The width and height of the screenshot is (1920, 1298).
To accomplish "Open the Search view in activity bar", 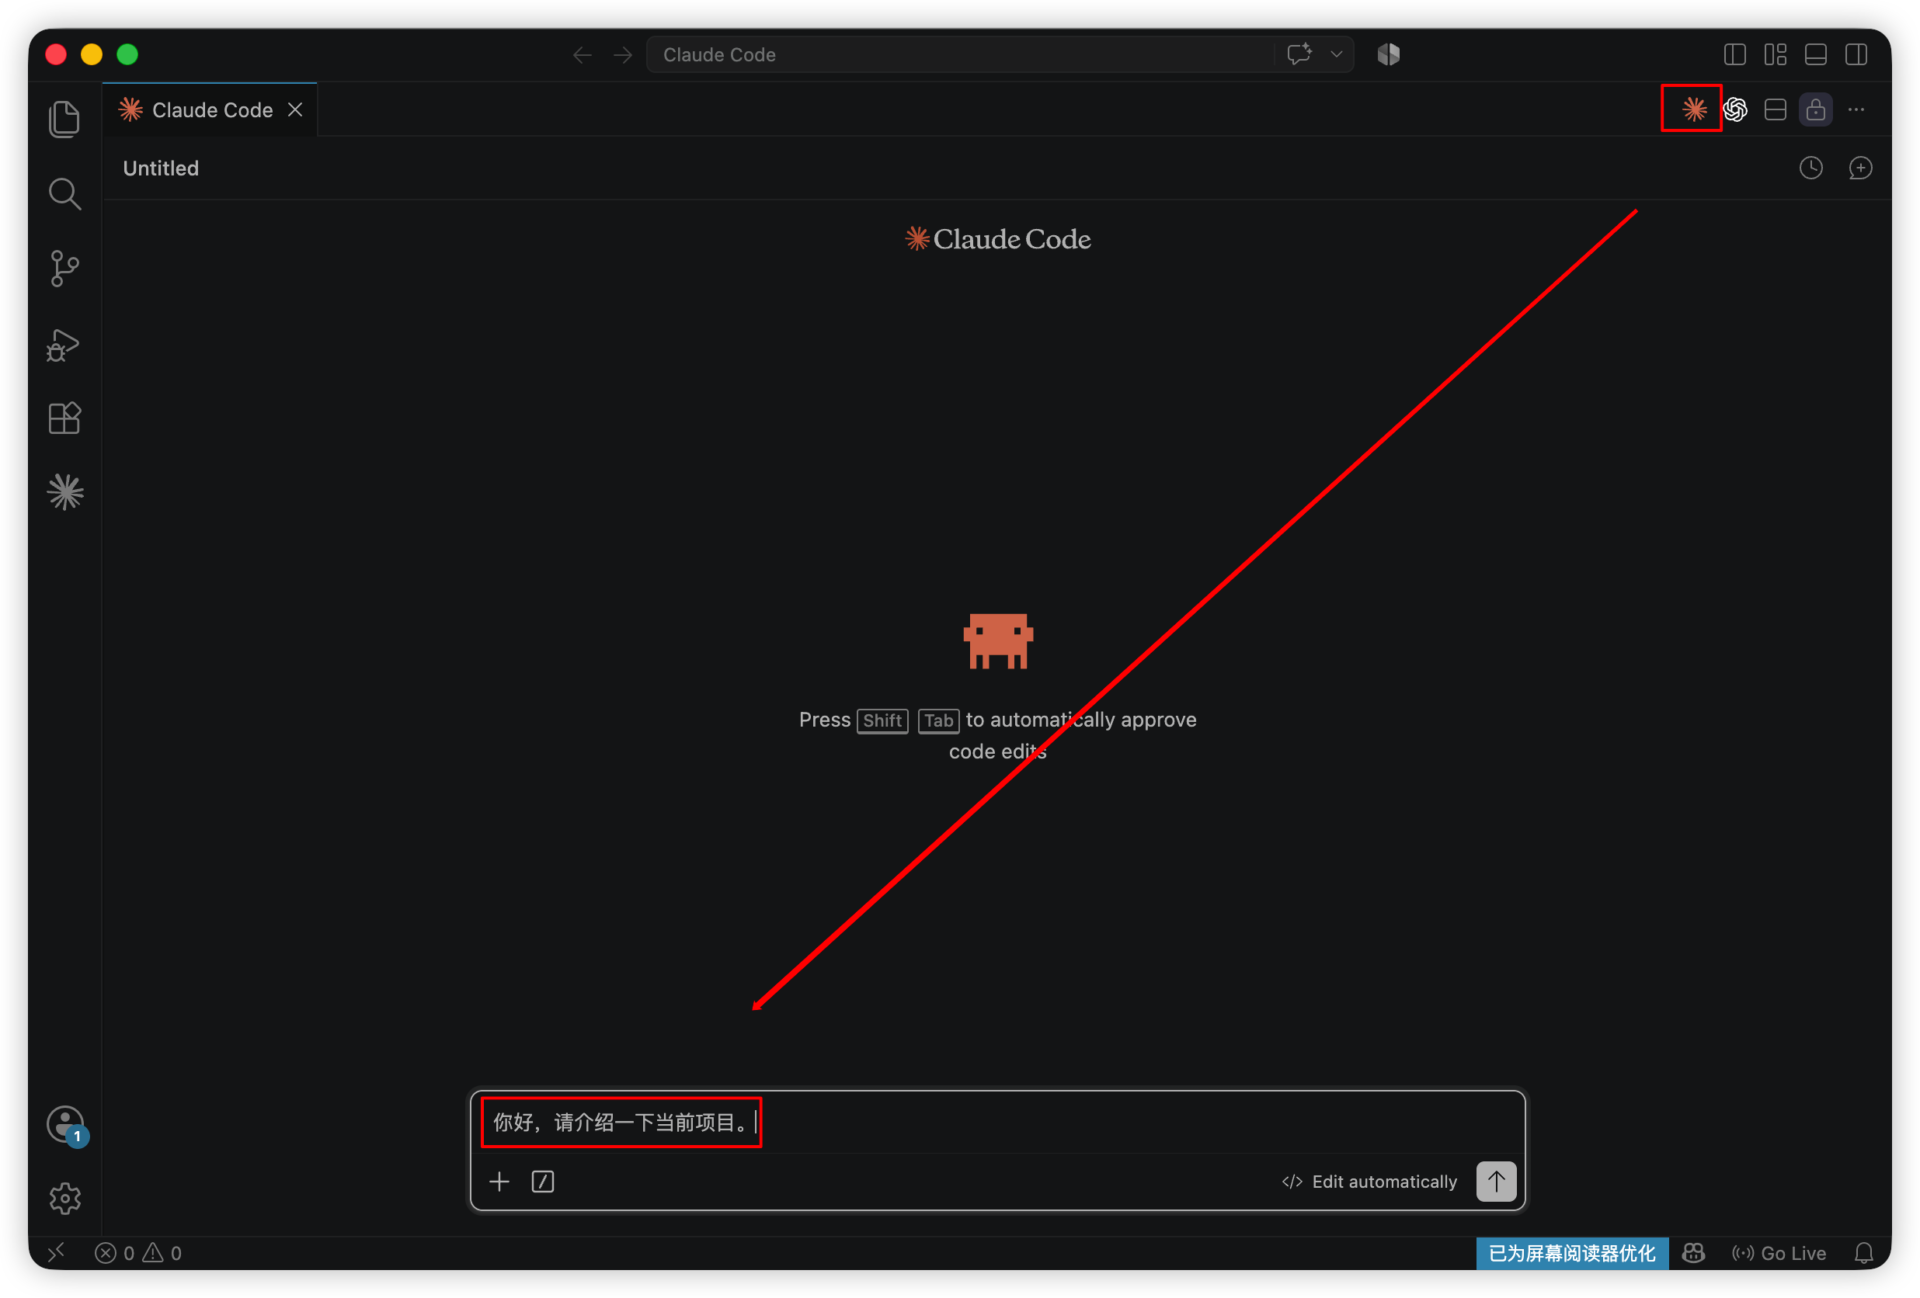I will (65, 193).
